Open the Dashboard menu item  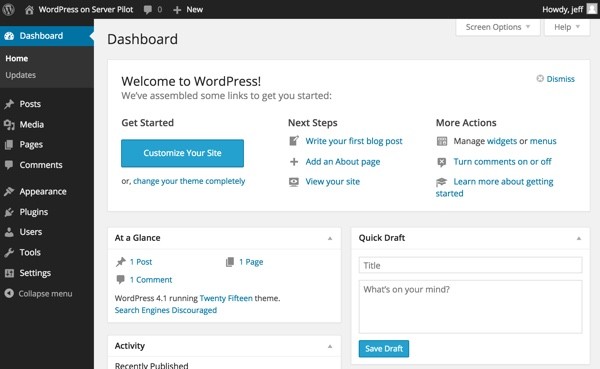point(47,36)
